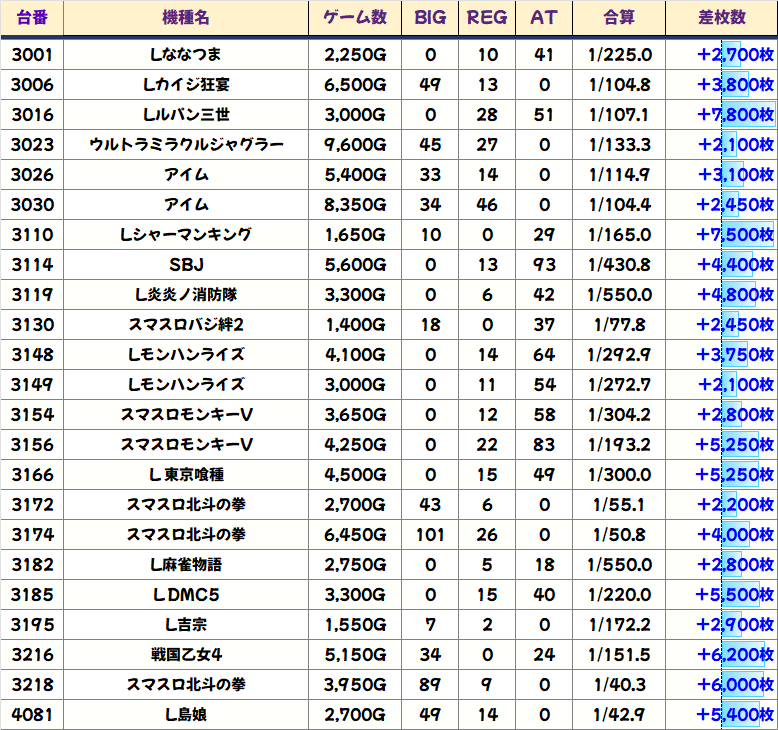Click the 台番 column header
Viewport: 778px width, 730px height.
pos(32,18)
